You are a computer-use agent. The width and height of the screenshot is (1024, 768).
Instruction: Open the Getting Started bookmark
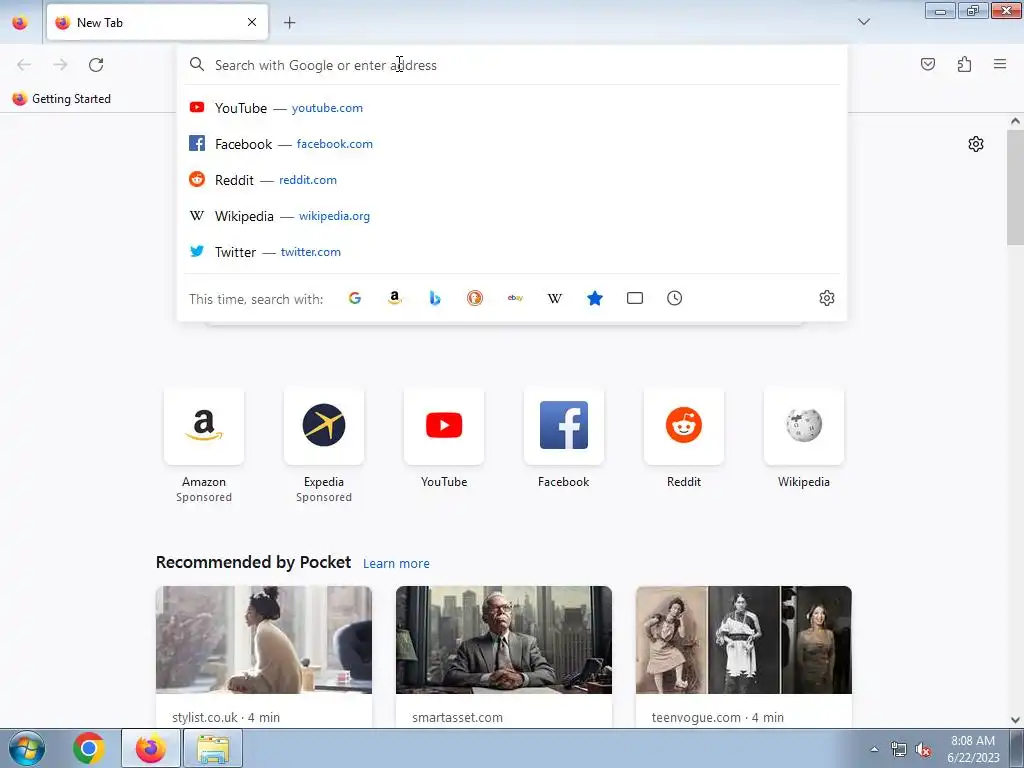point(61,99)
